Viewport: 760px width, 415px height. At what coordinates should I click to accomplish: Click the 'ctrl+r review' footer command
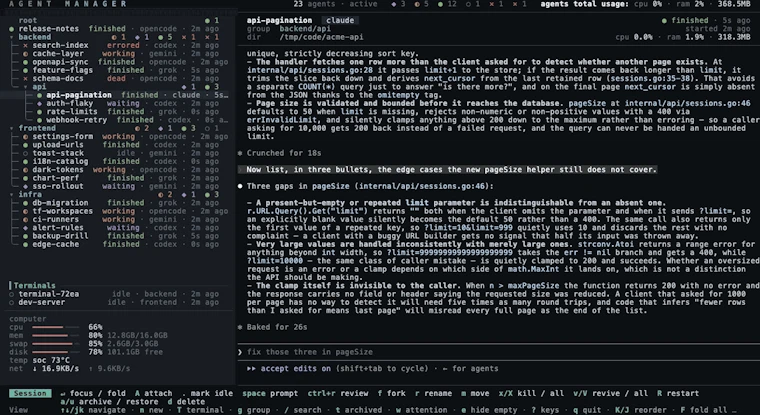(340, 393)
